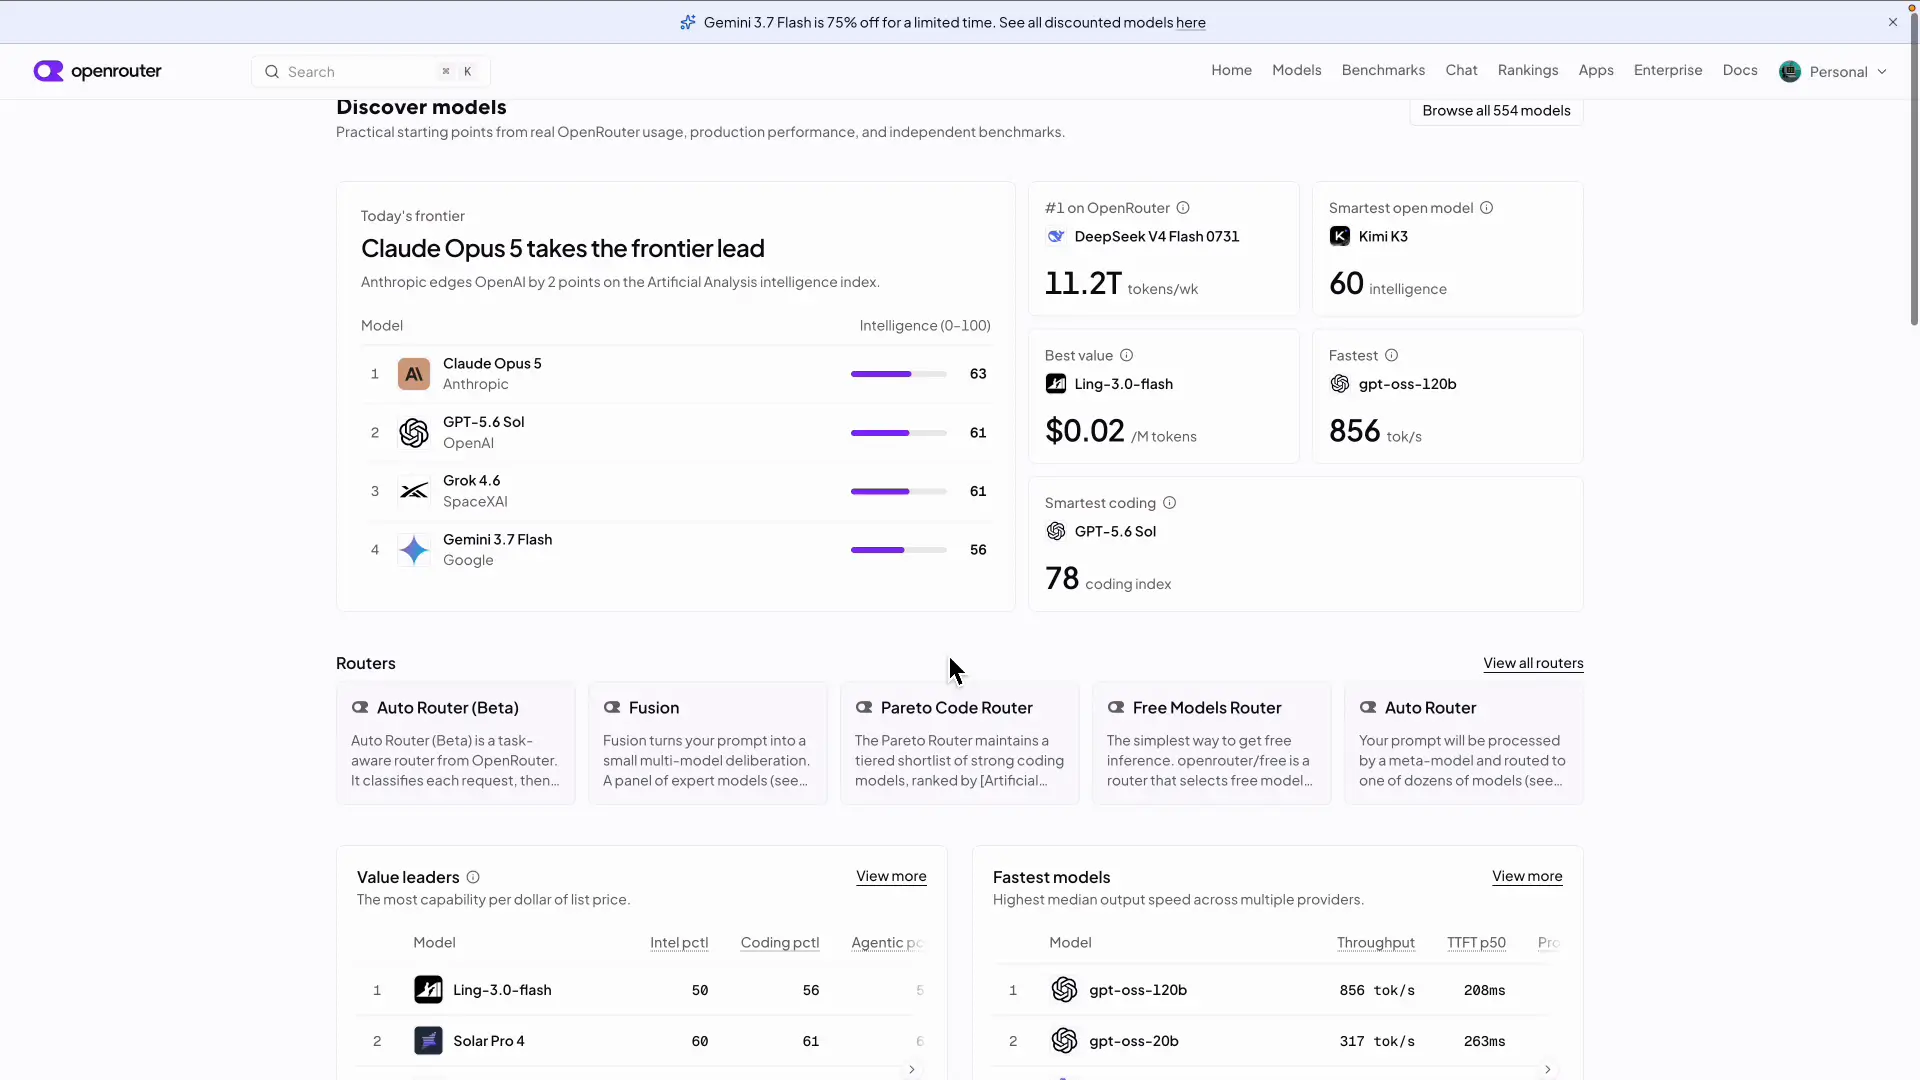Screen dimensions: 1920x1080
Task: Open the Chat nav item
Action: (x=1461, y=70)
